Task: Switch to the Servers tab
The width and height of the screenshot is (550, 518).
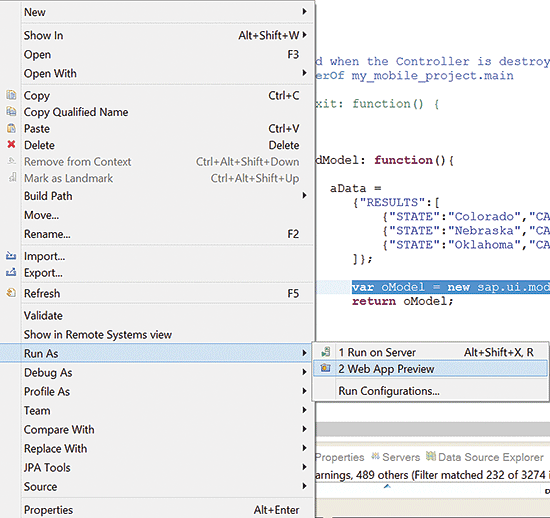Action: point(395,457)
